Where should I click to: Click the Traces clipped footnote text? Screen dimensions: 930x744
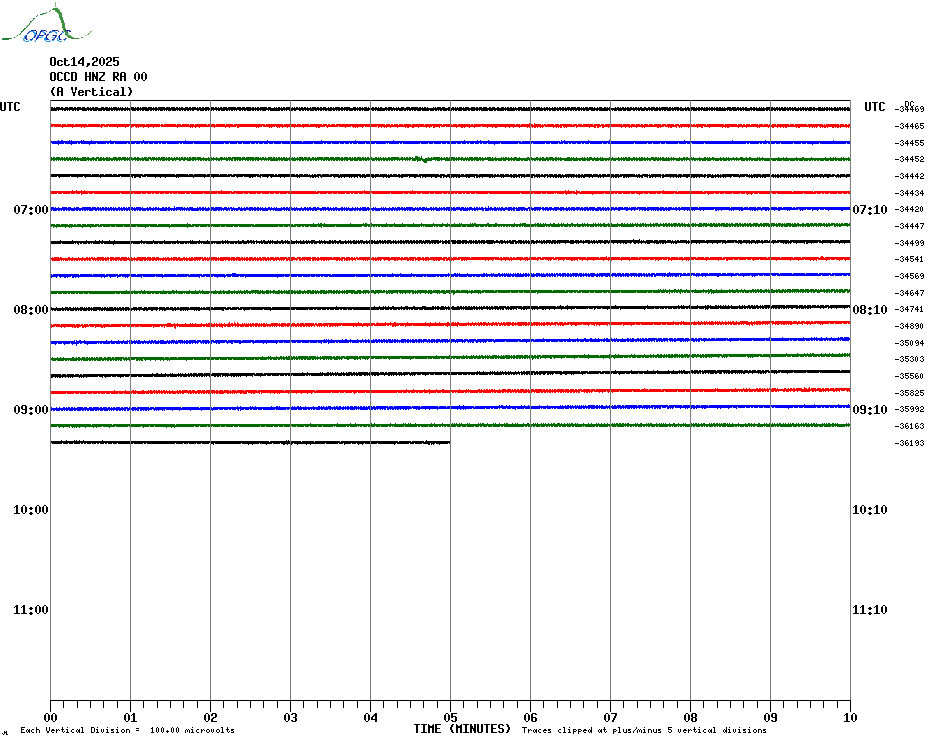[x=644, y=731]
